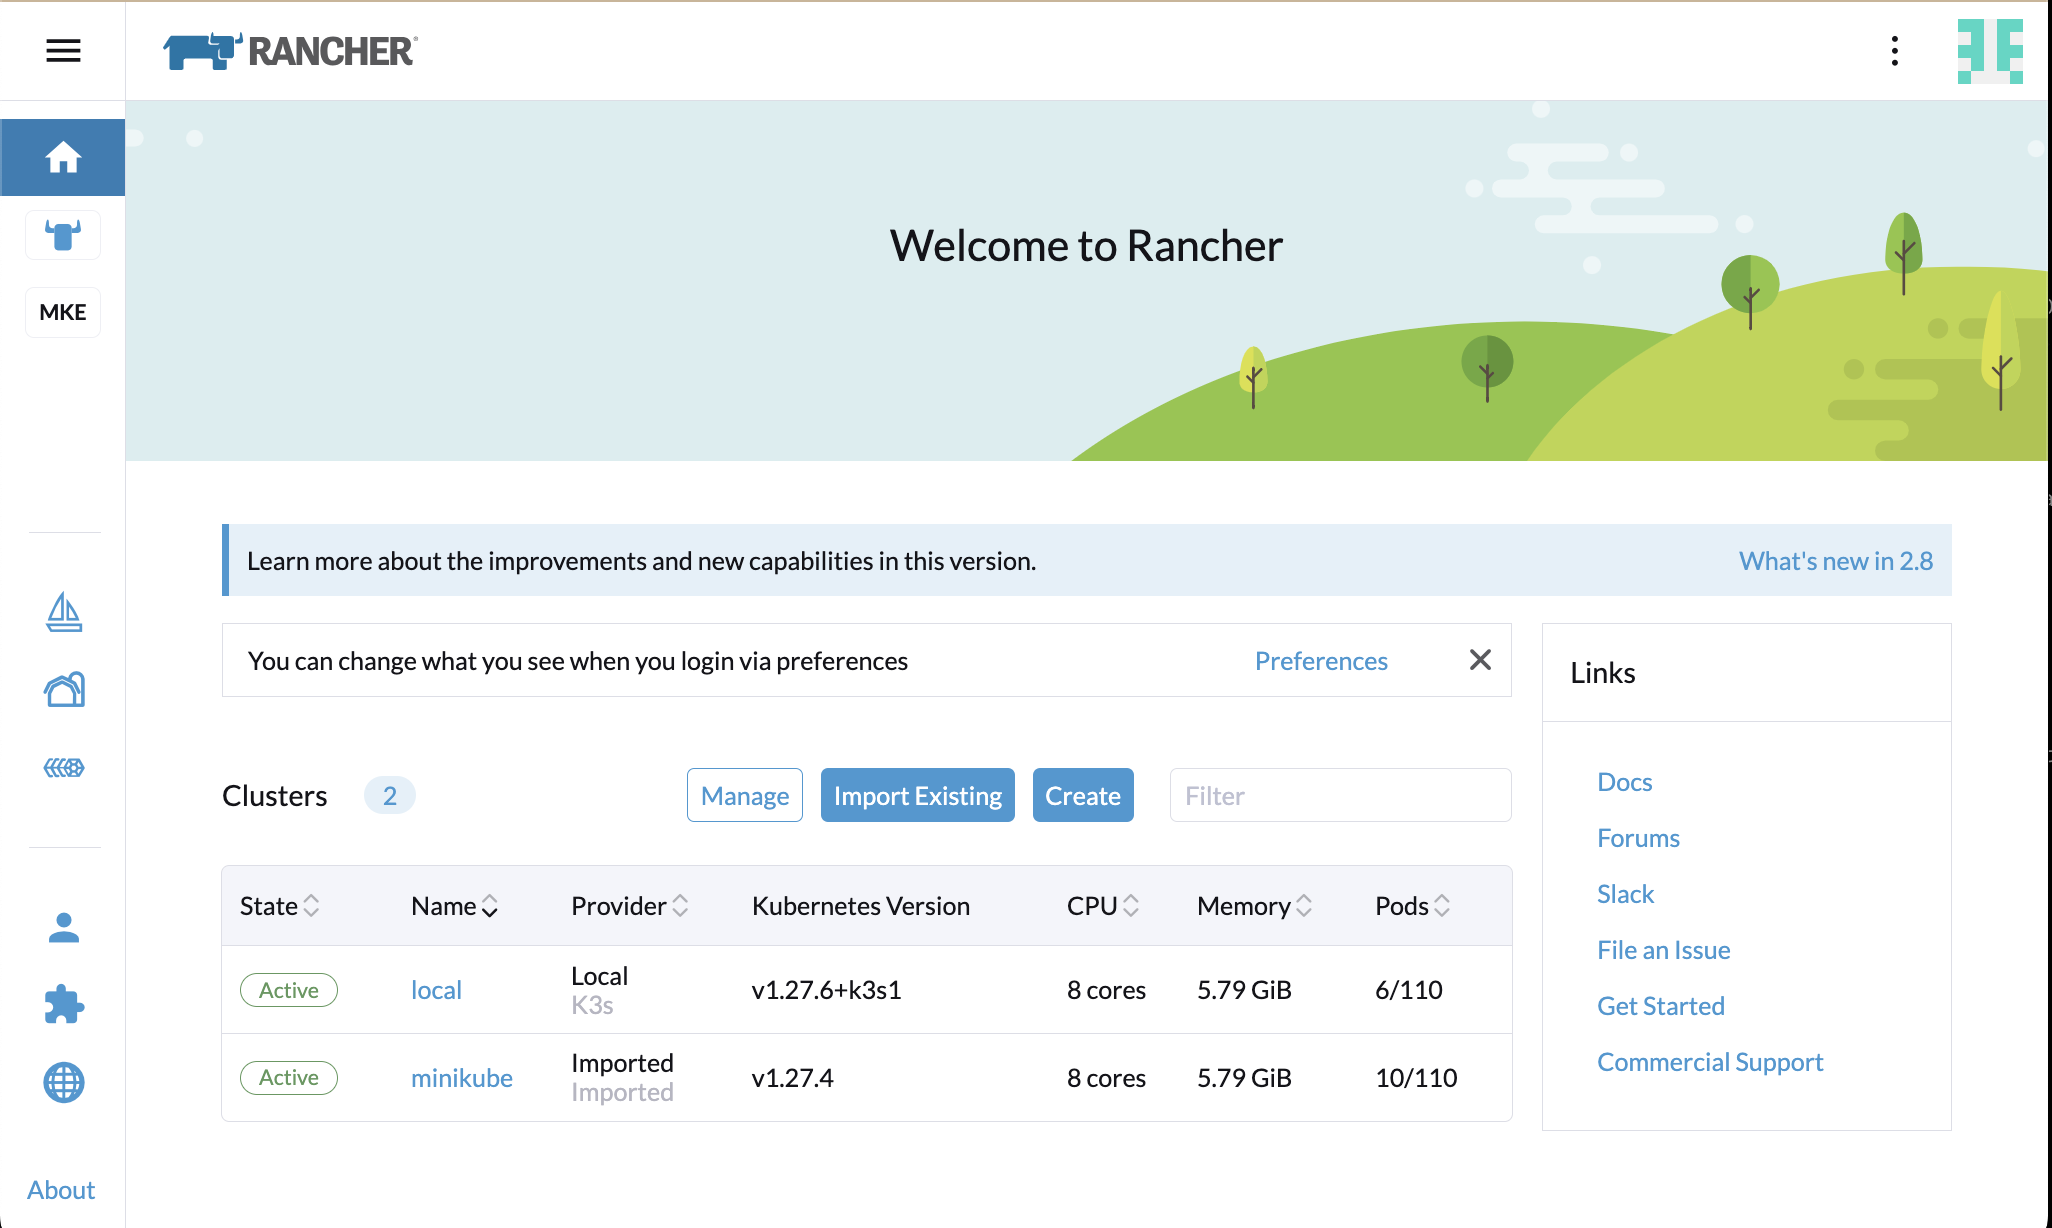Click the 6/110 pods value
The height and width of the screenshot is (1228, 2052).
(x=1409, y=990)
